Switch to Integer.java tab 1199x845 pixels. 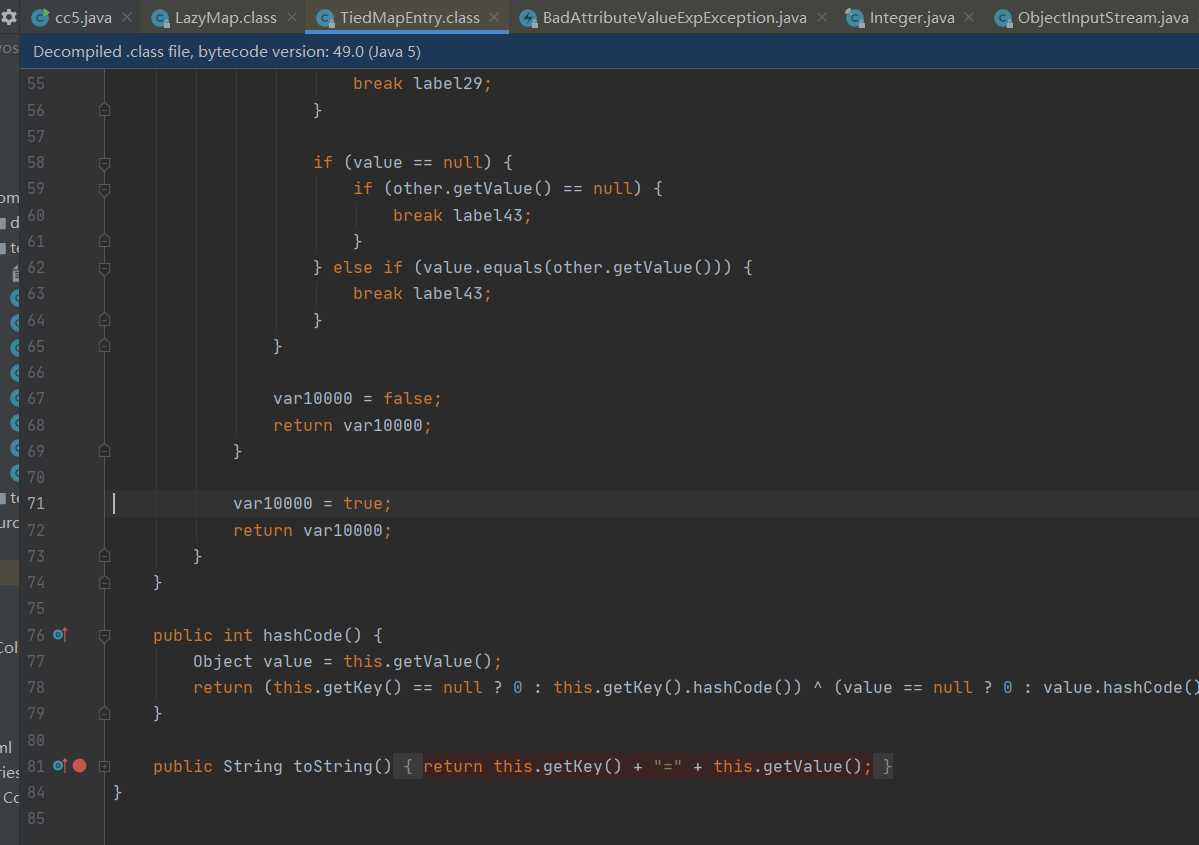click(x=911, y=18)
